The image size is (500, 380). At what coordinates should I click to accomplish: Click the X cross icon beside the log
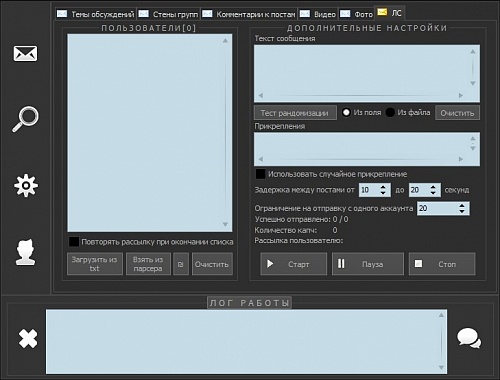click(28, 339)
